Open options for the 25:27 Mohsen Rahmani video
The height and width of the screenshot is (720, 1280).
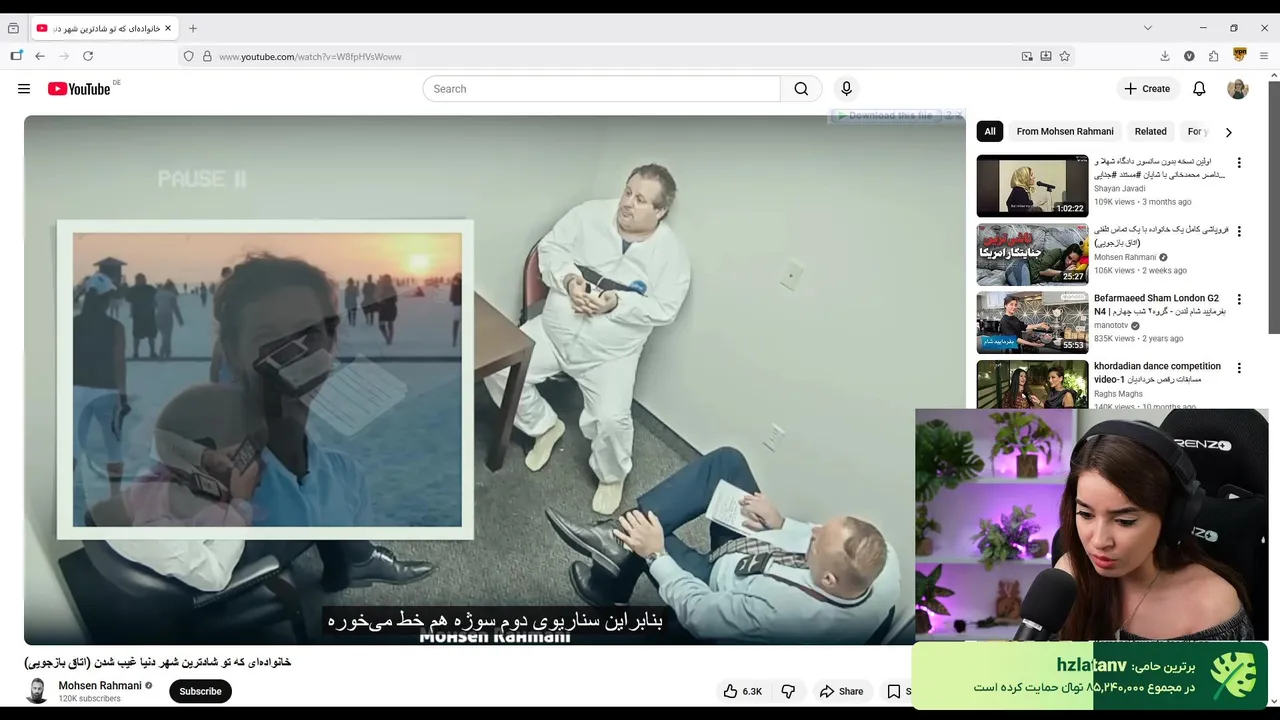pos(1239,231)
